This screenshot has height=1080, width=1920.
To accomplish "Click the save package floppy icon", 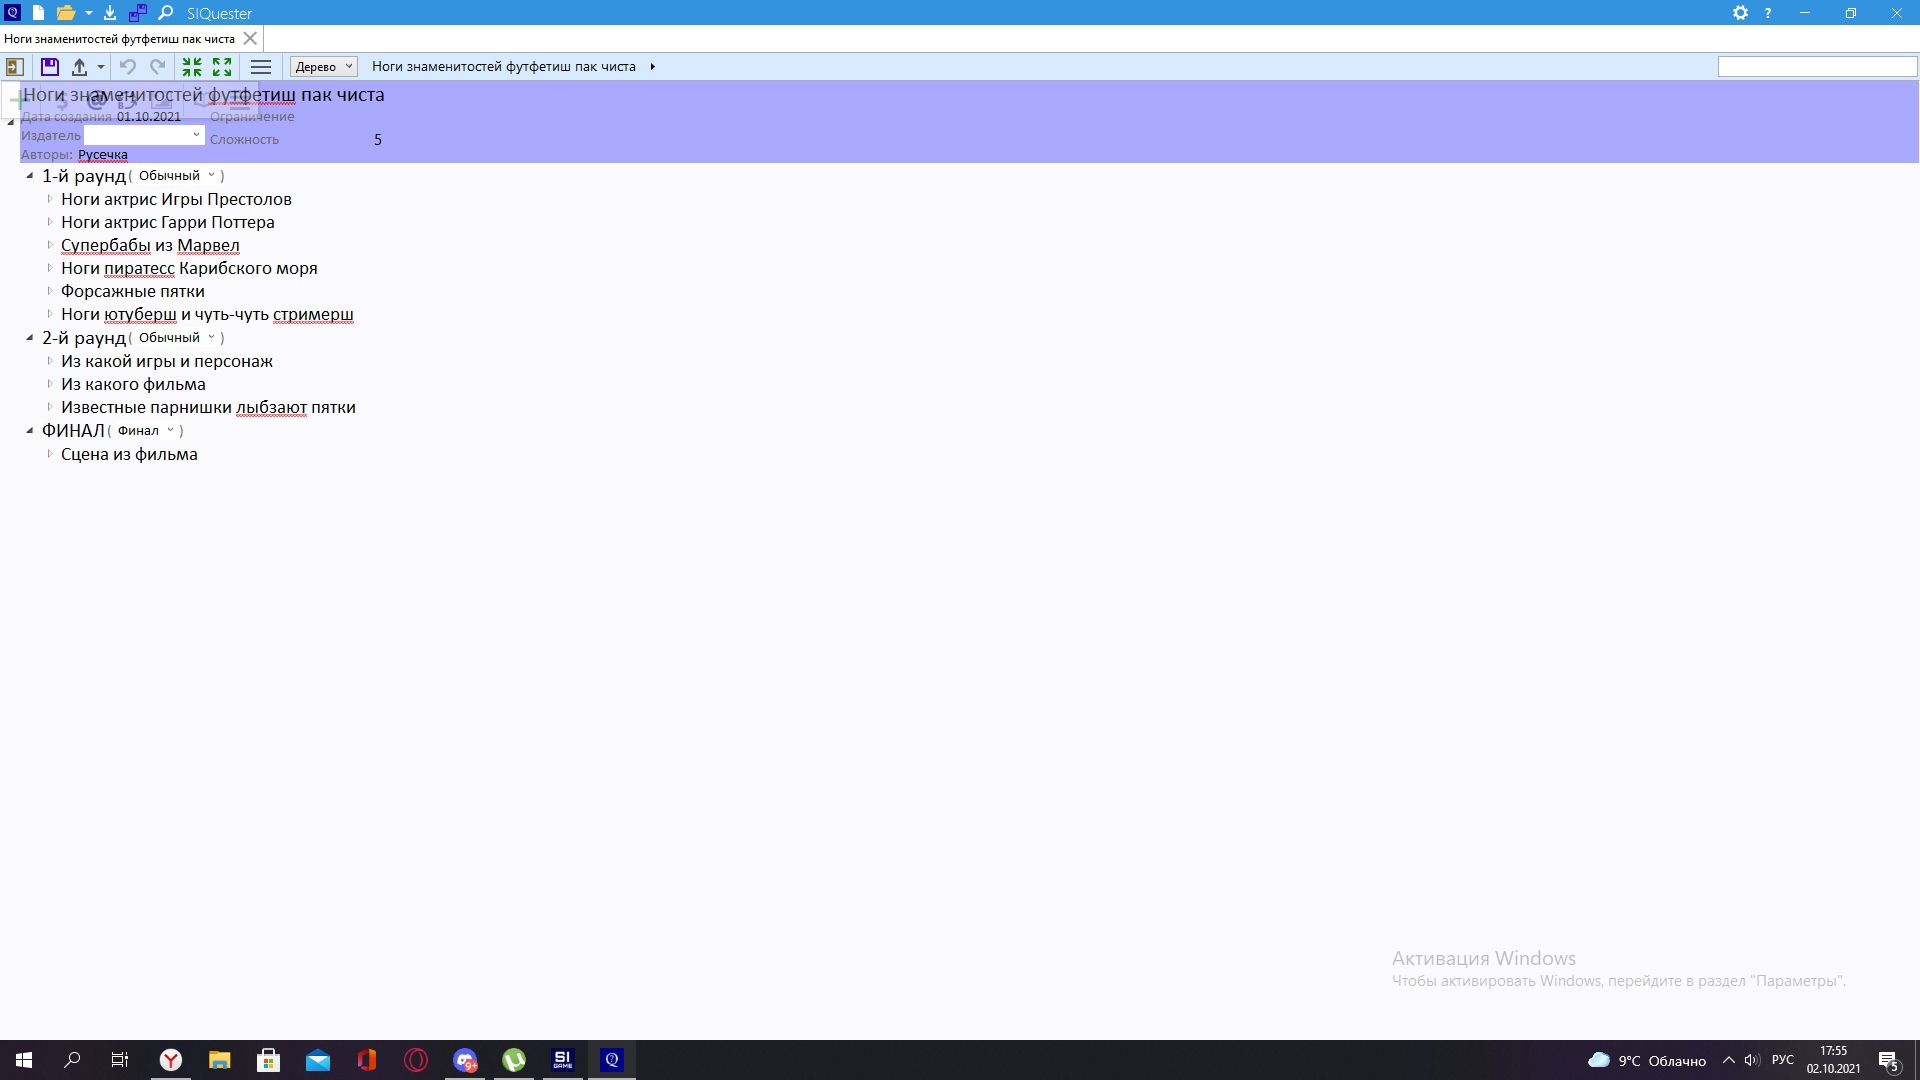I will point(49,67).
